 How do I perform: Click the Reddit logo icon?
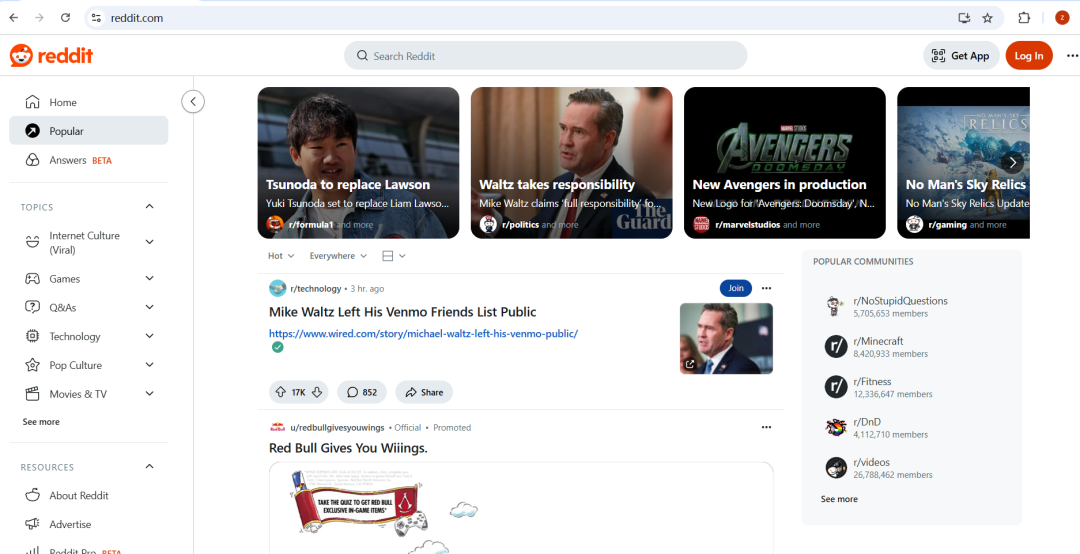click(x=21, y=56)
